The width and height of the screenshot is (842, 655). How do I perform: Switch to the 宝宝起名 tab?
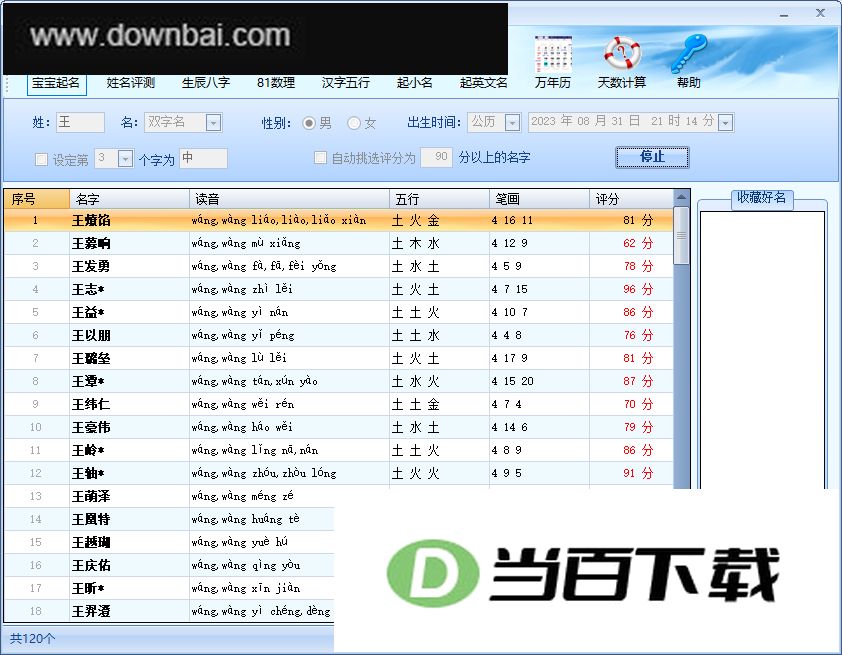[56, 83]
